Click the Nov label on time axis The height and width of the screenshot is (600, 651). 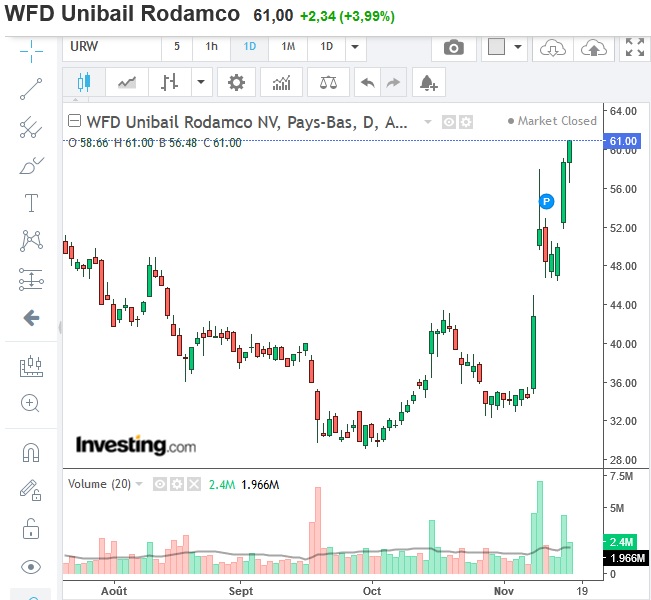click(x=504, y=591)
